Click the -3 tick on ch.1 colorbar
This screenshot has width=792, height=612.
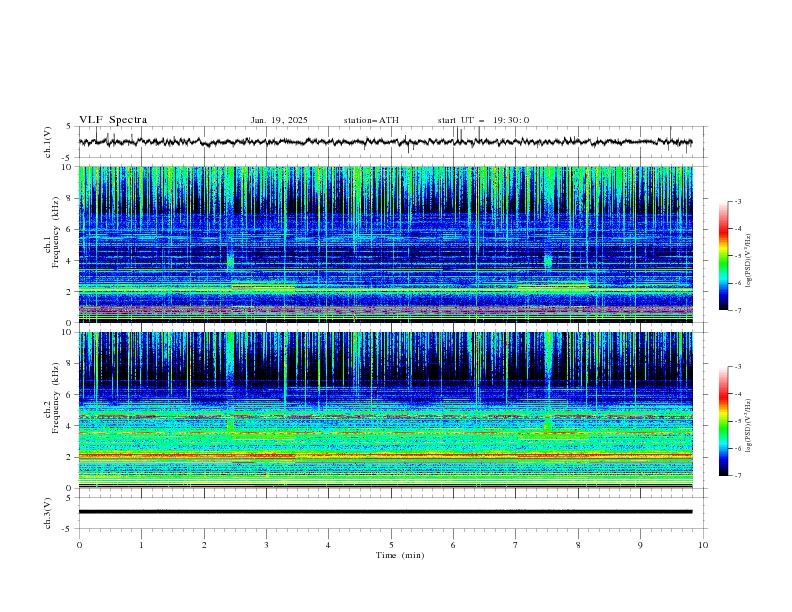click(737, 201)
